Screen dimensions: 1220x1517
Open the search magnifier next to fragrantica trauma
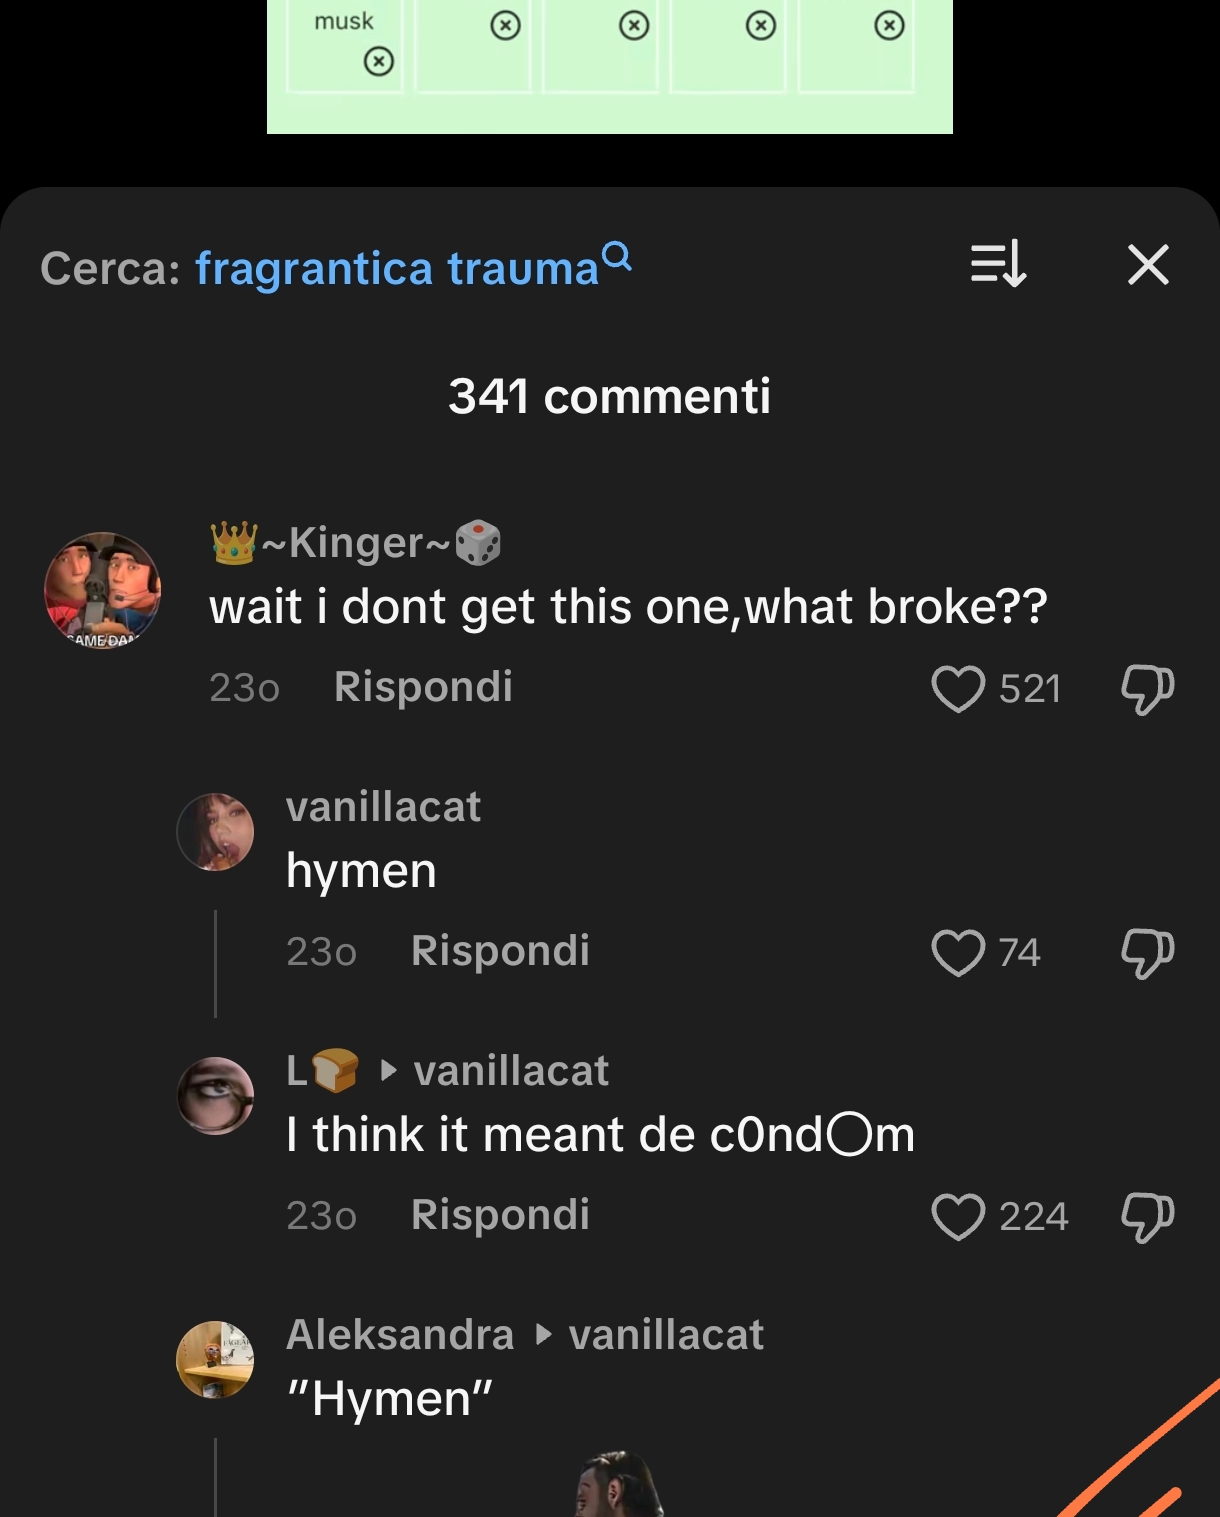click(x=617, y=258)
